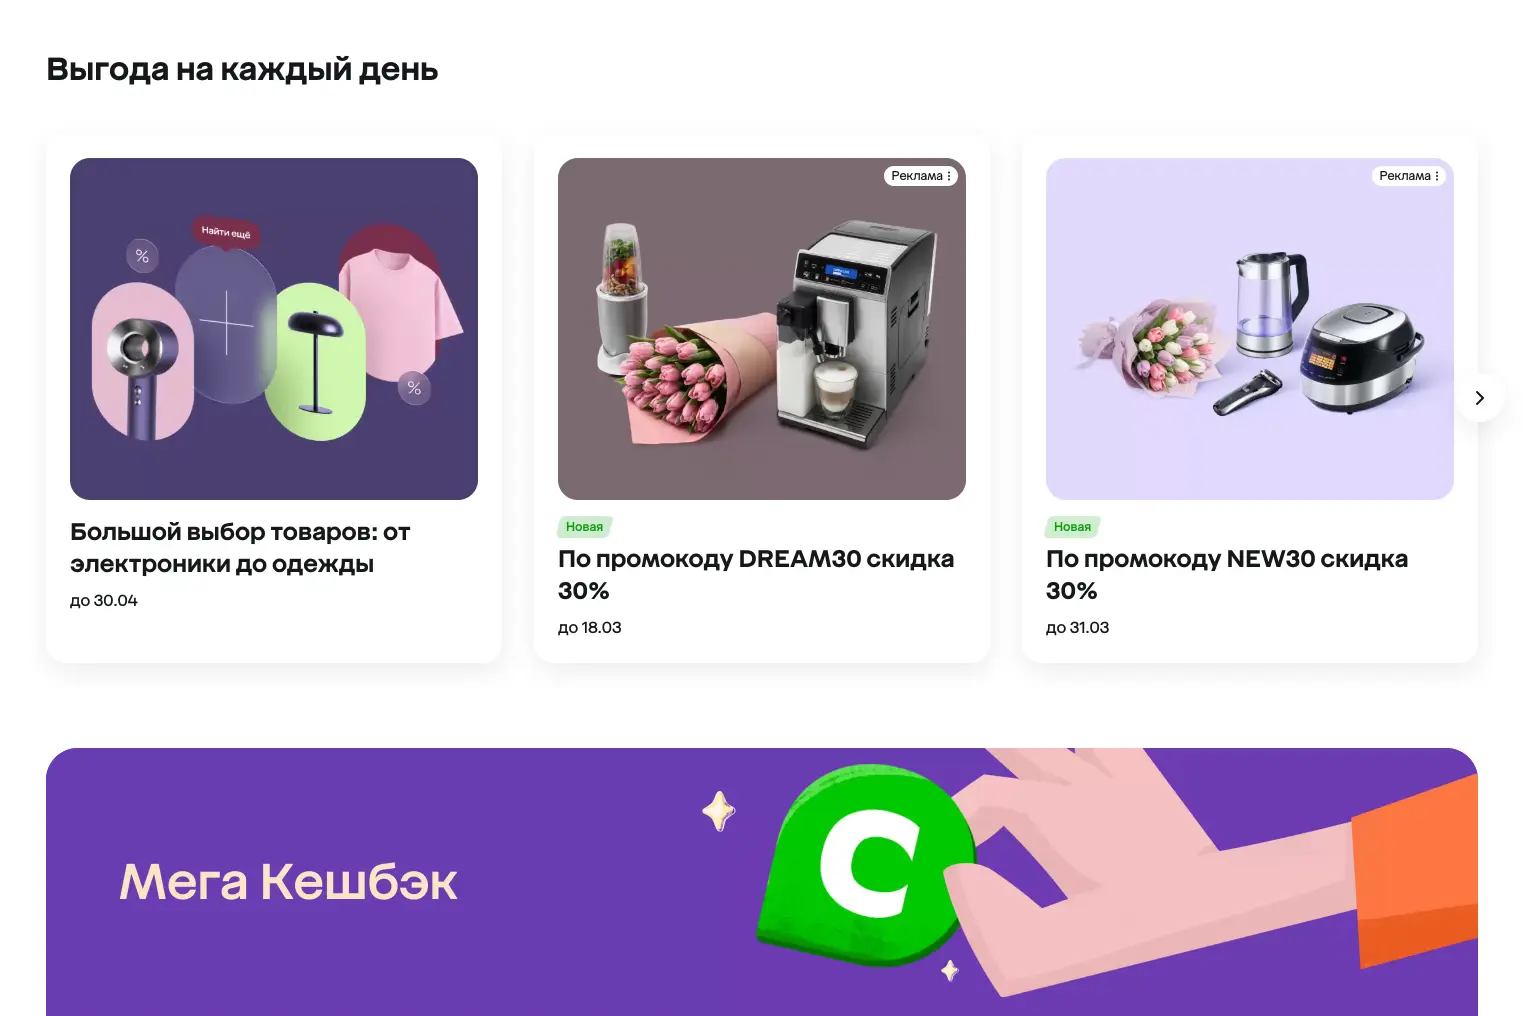This screenshot has width=1530, height=1016.
Task: Click the kettle and multicooker promo image
Action: (x=1250, y=329)
